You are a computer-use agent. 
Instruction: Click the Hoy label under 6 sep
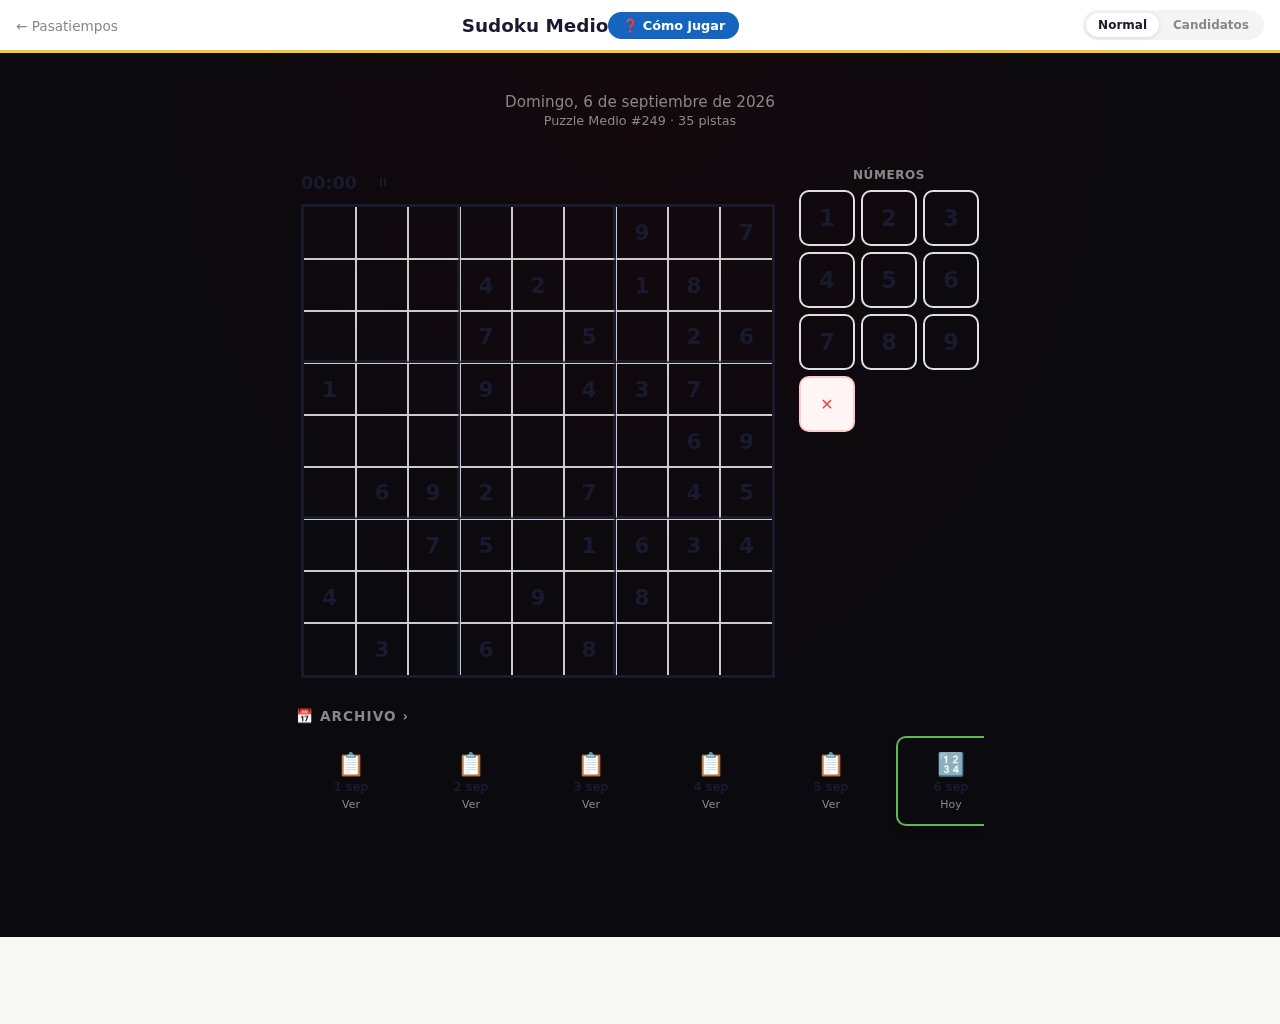[x=951, y=804]
